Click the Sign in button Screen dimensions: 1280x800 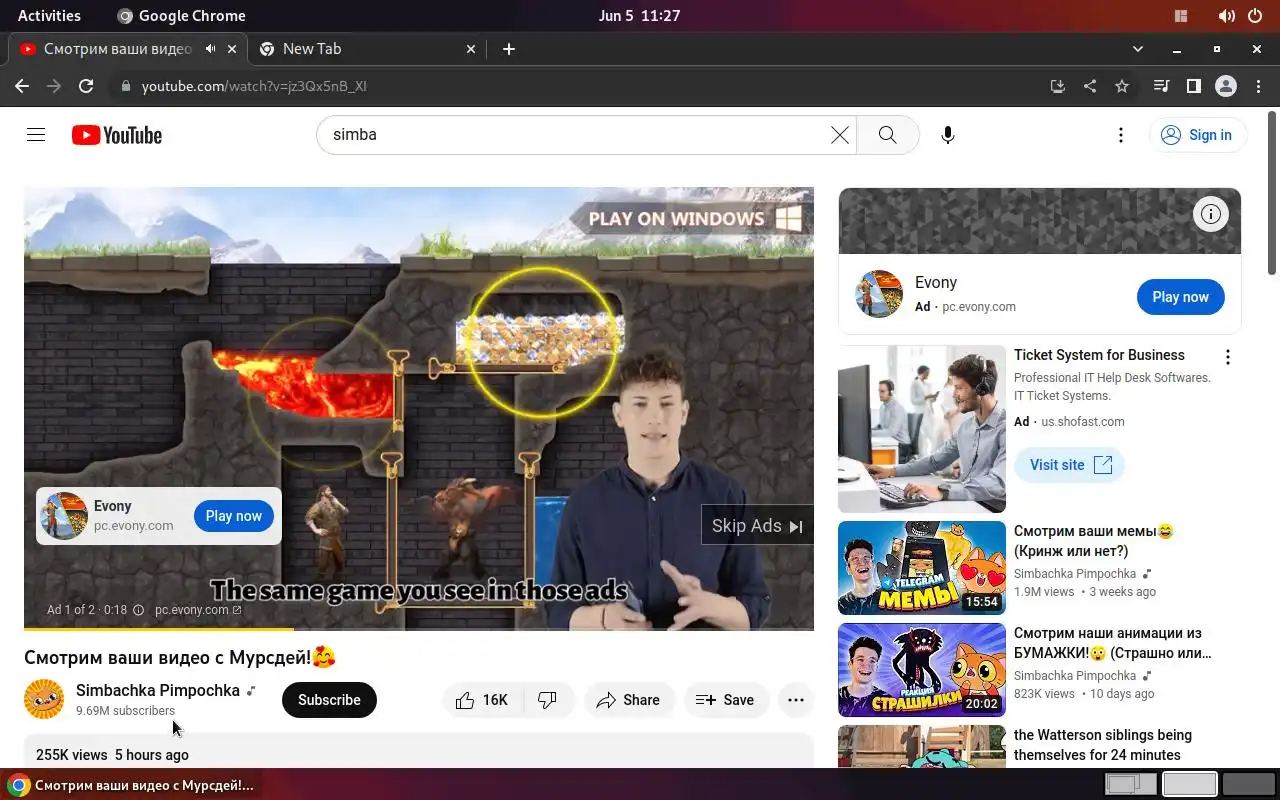(1197, 135)
